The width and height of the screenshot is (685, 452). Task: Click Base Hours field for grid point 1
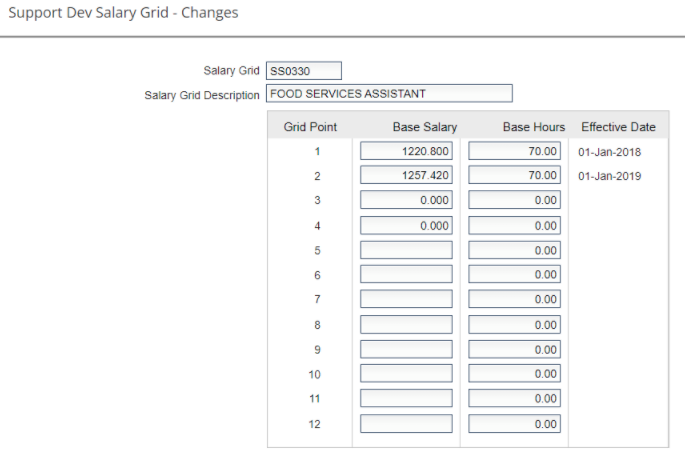point(514,152)
